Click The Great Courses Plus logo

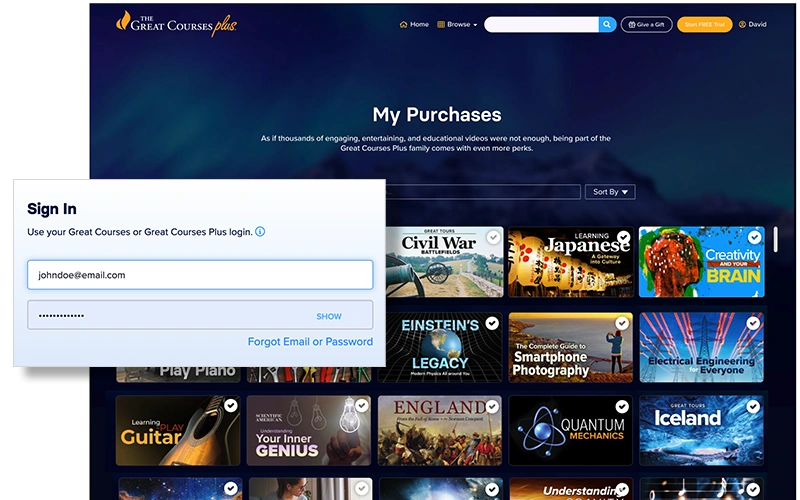pyautogui.click(x=177, y=23)
